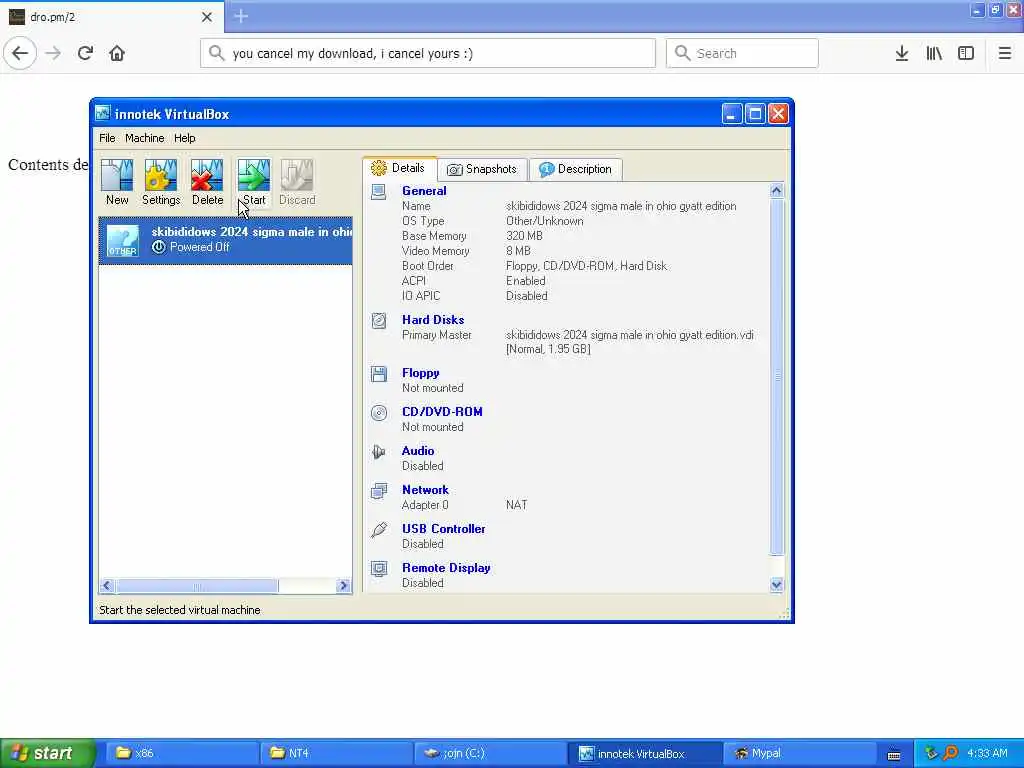1024x768 pixels.
Task: Select the dro.pm/2 browser tab
Action: [112, 16]
